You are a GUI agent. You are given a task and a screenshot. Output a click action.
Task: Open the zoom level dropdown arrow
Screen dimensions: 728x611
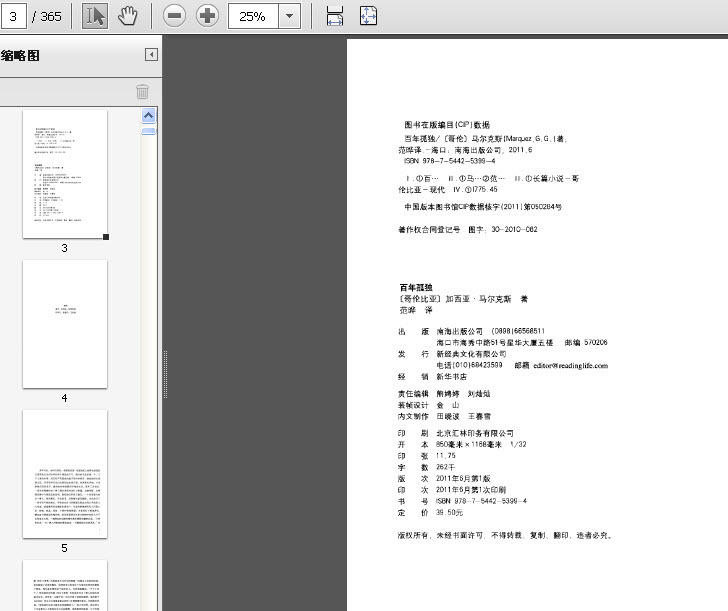pyautogui.click(x=289, y=16)
